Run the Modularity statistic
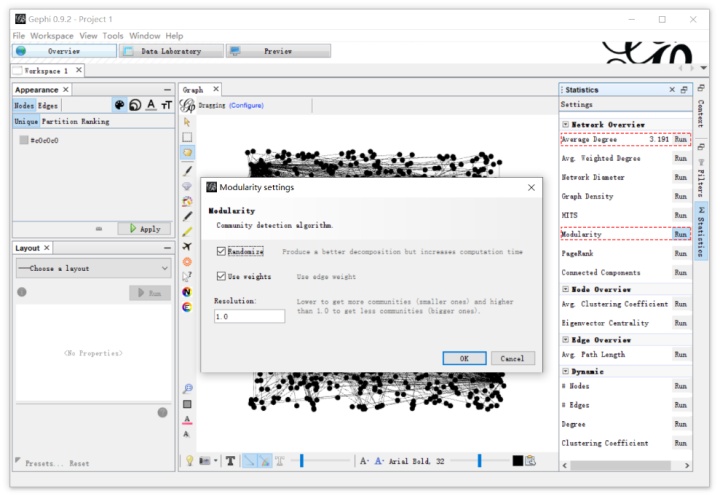 click(x=681, y=234)
